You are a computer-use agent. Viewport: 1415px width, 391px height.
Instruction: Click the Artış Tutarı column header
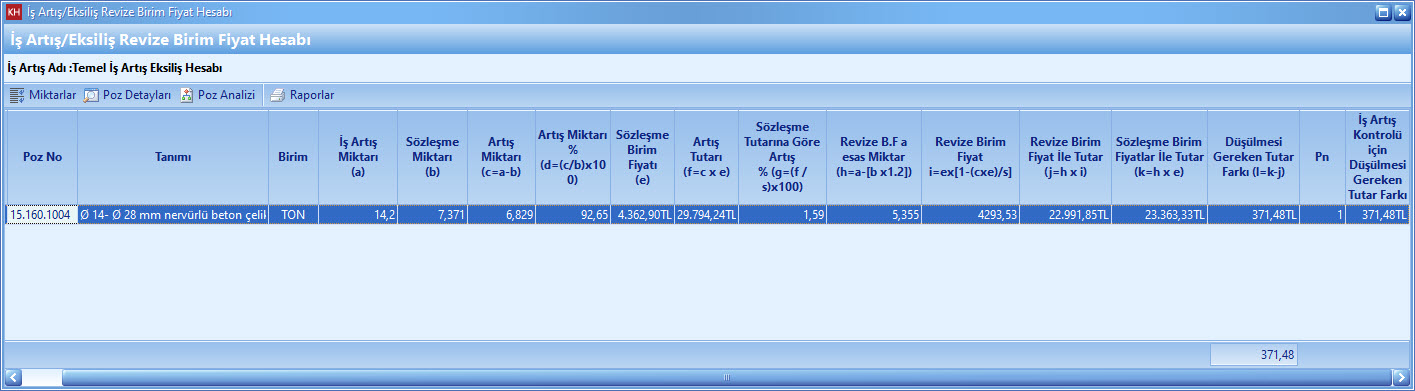[x=707, y=157]
